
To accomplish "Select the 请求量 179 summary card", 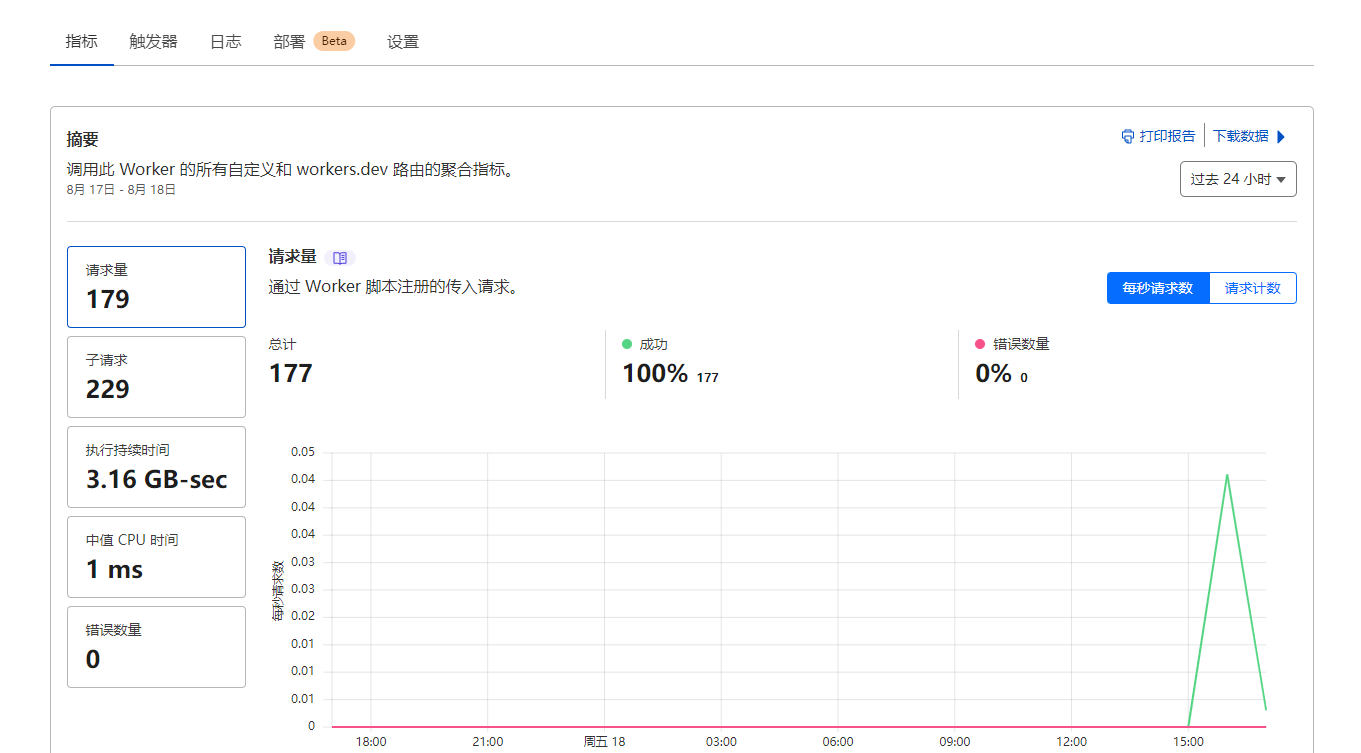I will coord(156,287).
